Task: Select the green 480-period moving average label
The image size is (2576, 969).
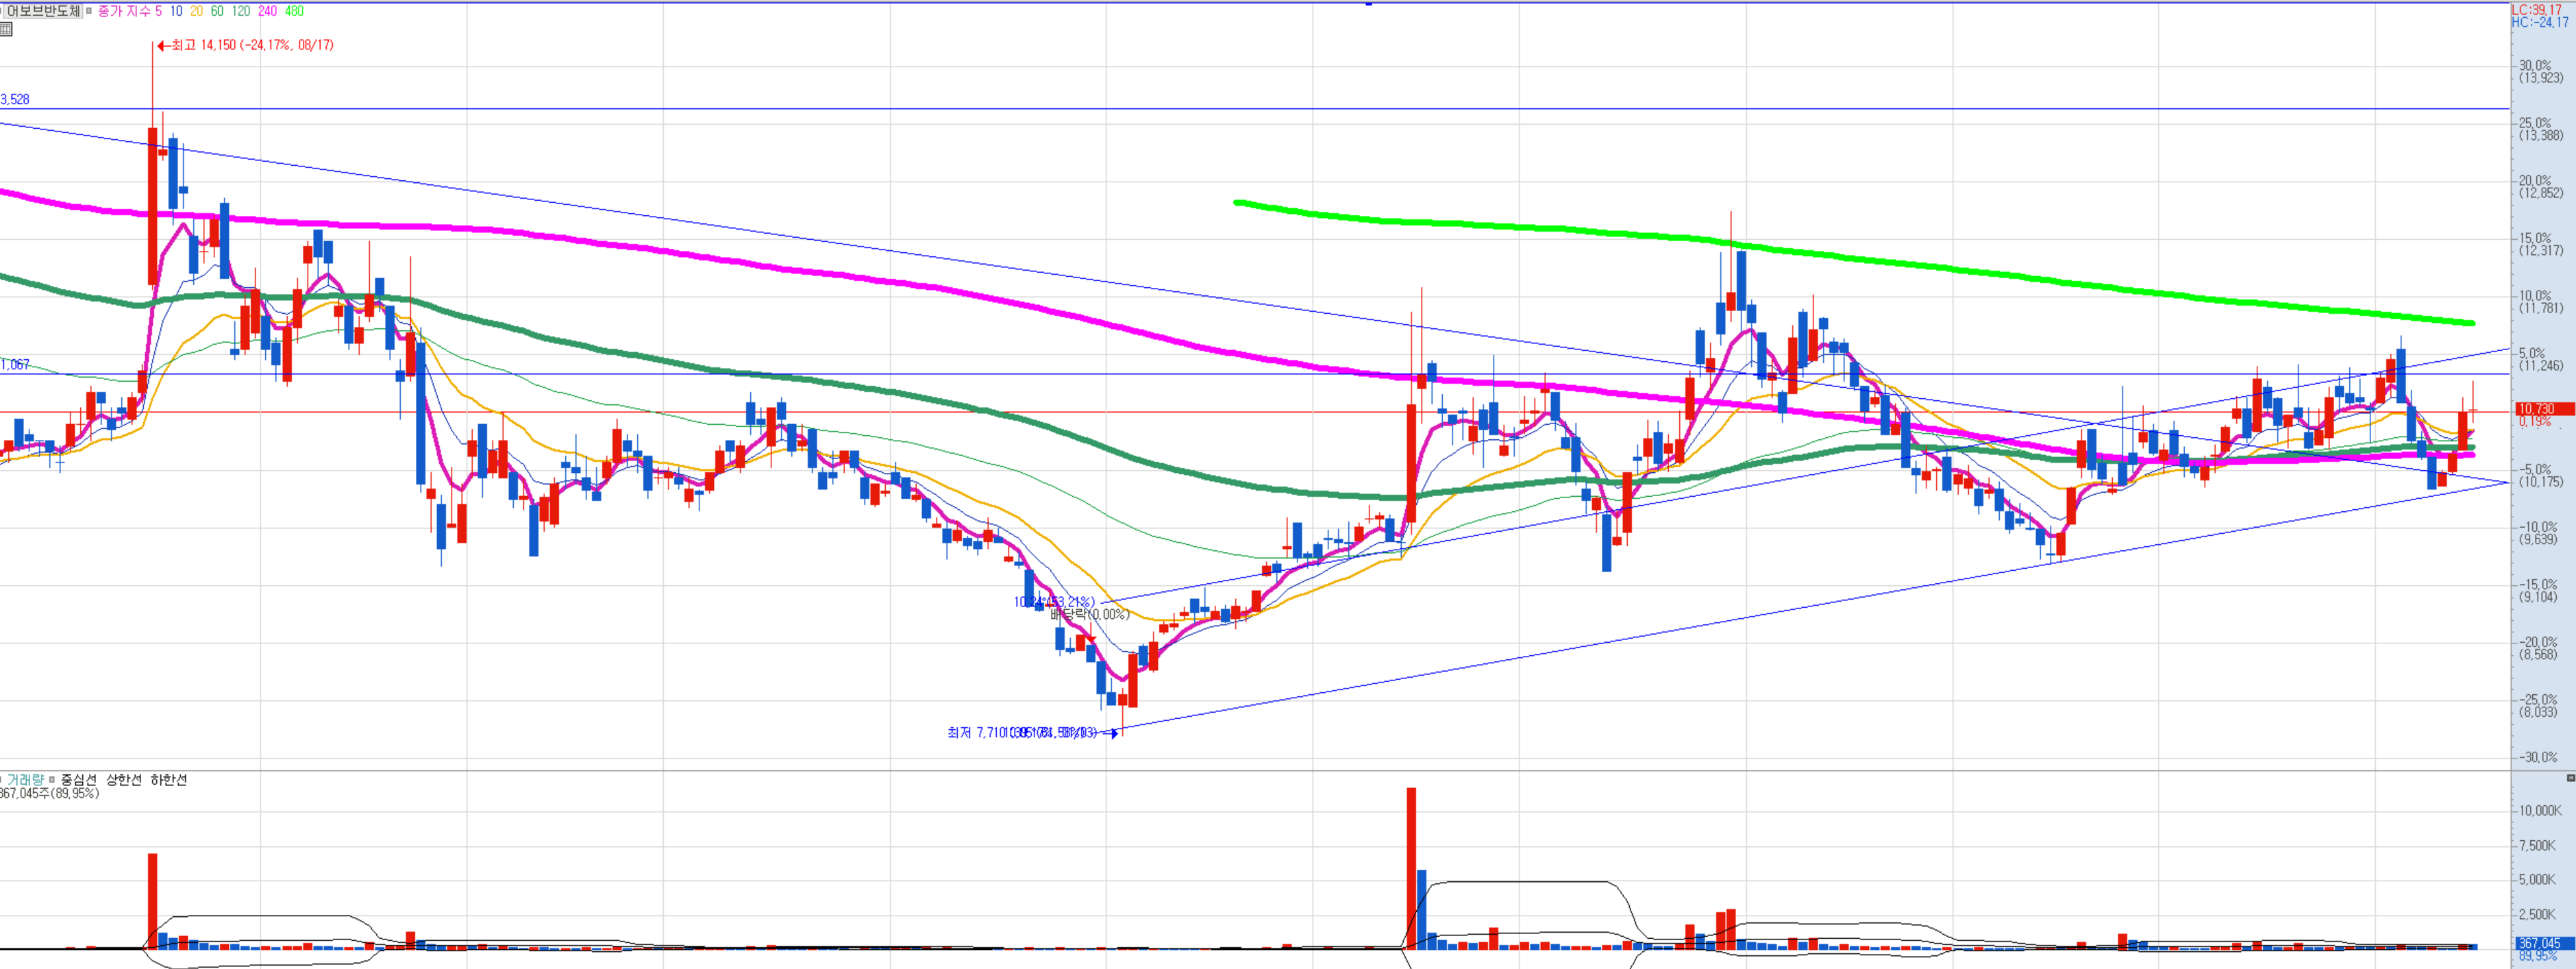Action: (293, 11)
